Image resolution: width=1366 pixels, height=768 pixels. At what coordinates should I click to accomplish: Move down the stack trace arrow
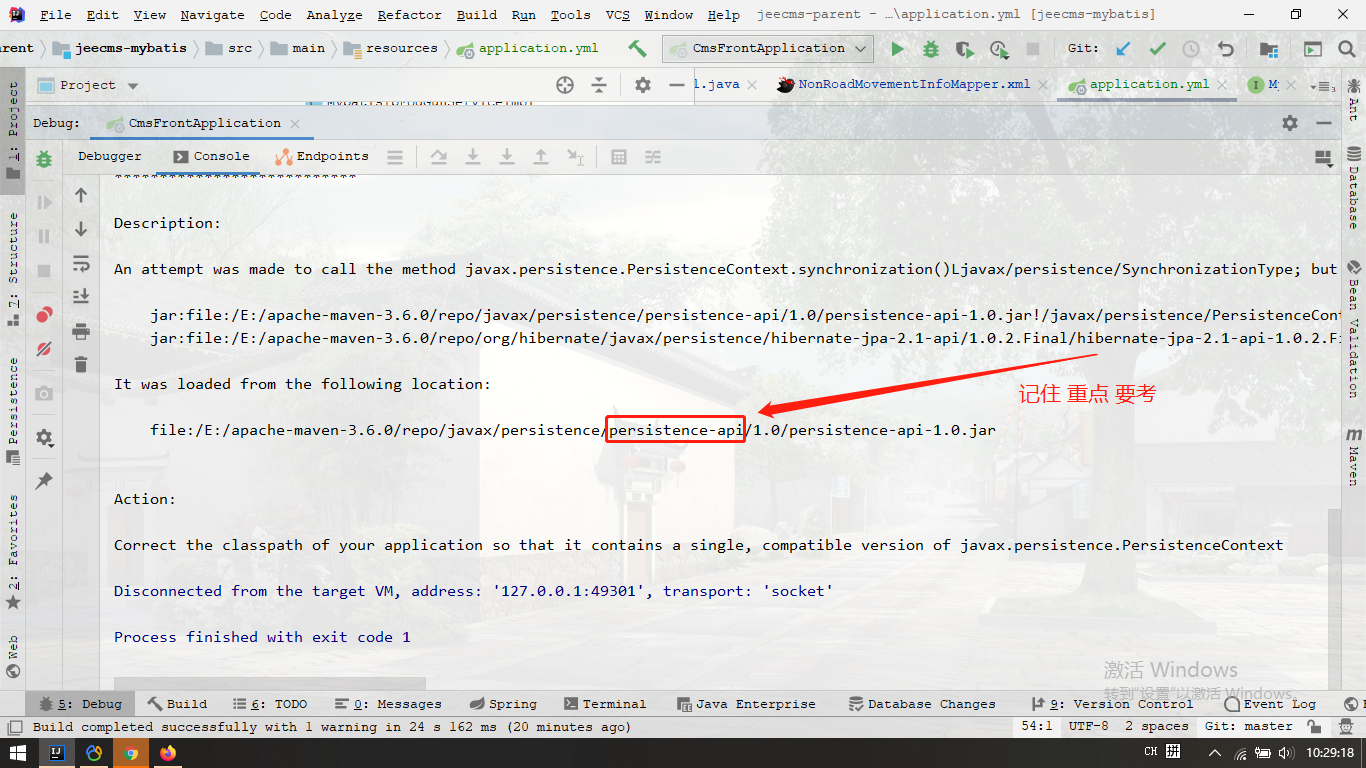tap(81, 230)
